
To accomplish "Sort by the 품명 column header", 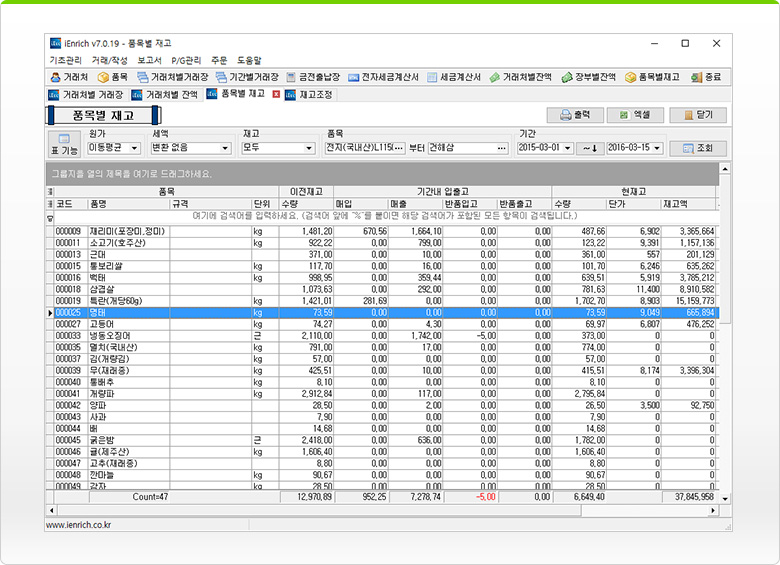I will point(129,204).
